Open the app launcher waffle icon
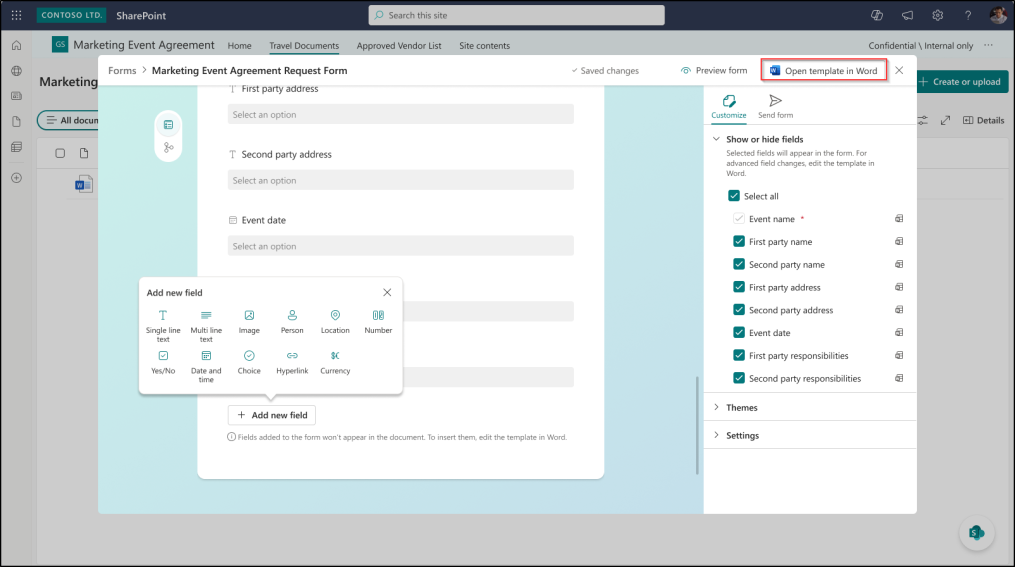Screen dimensions: 1015x567 pyautogui.click(x=16, y=15)
